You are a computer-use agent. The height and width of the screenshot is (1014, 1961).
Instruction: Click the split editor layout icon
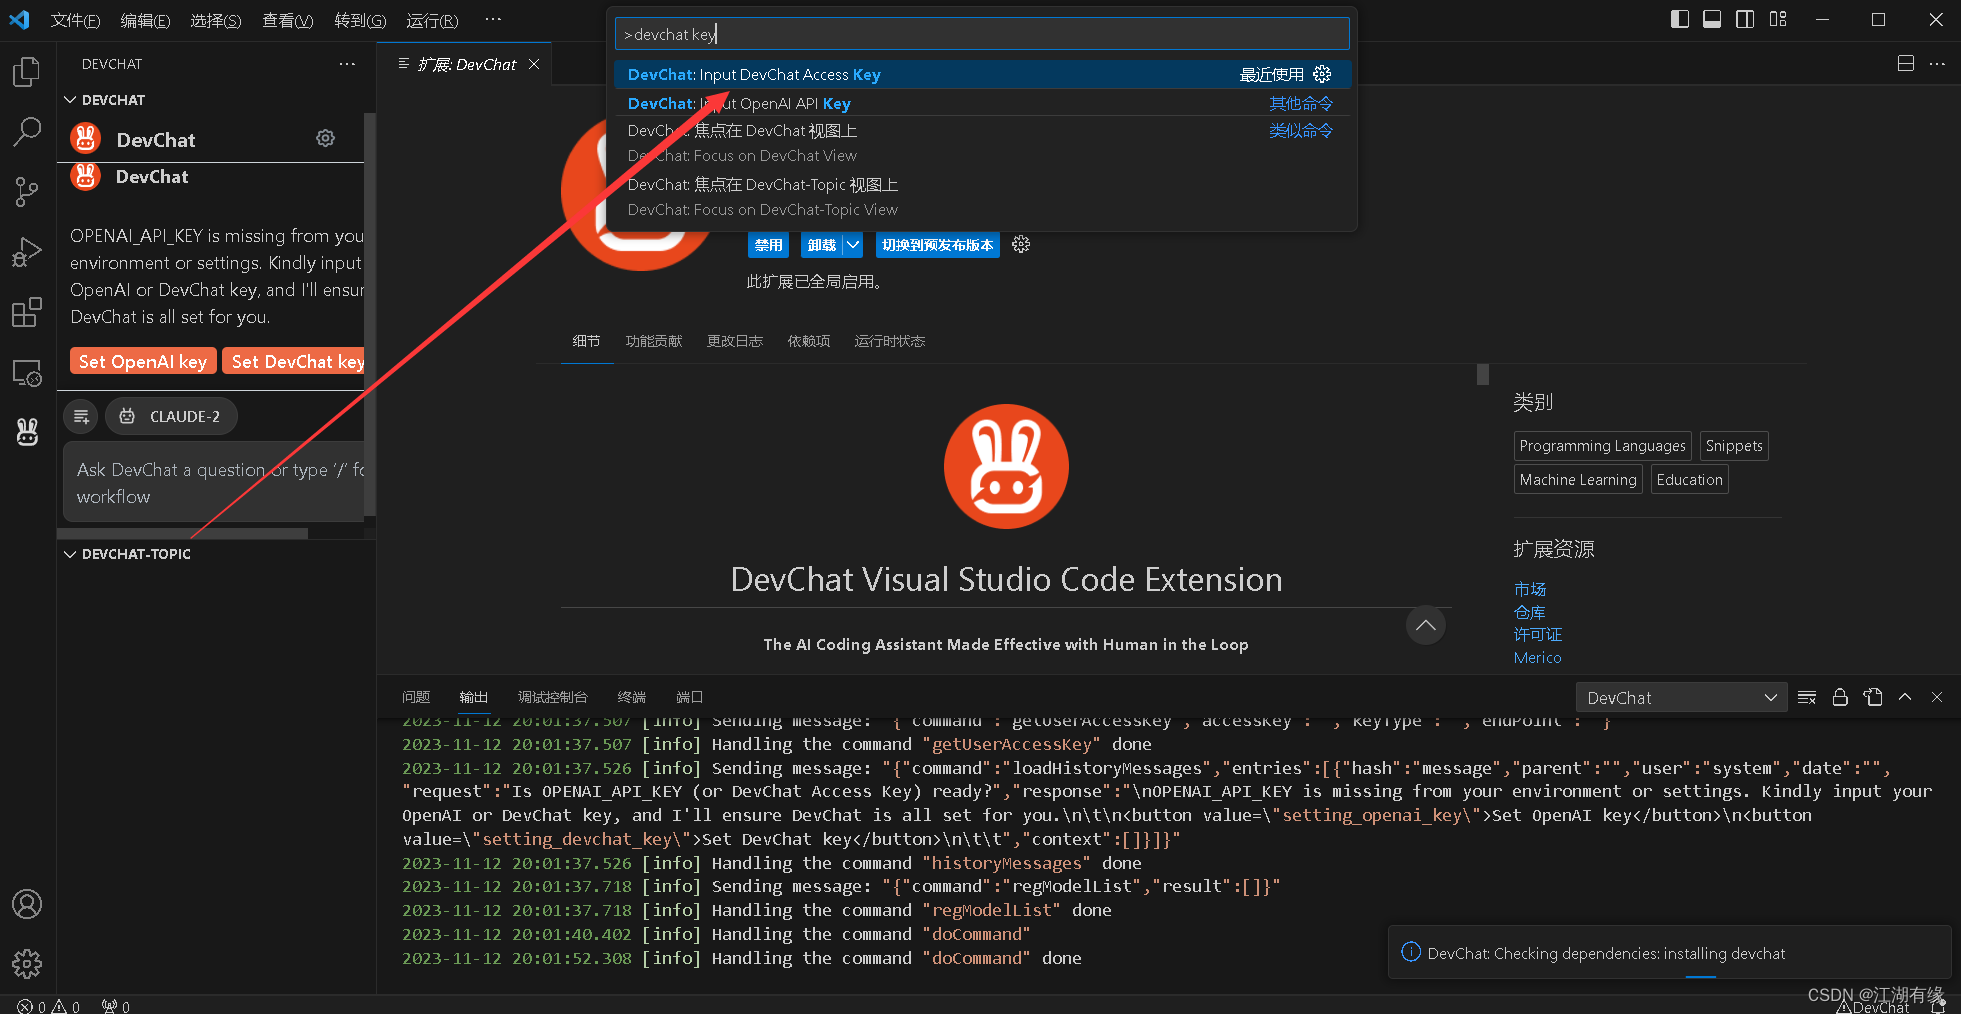(x=1906, y=63)
